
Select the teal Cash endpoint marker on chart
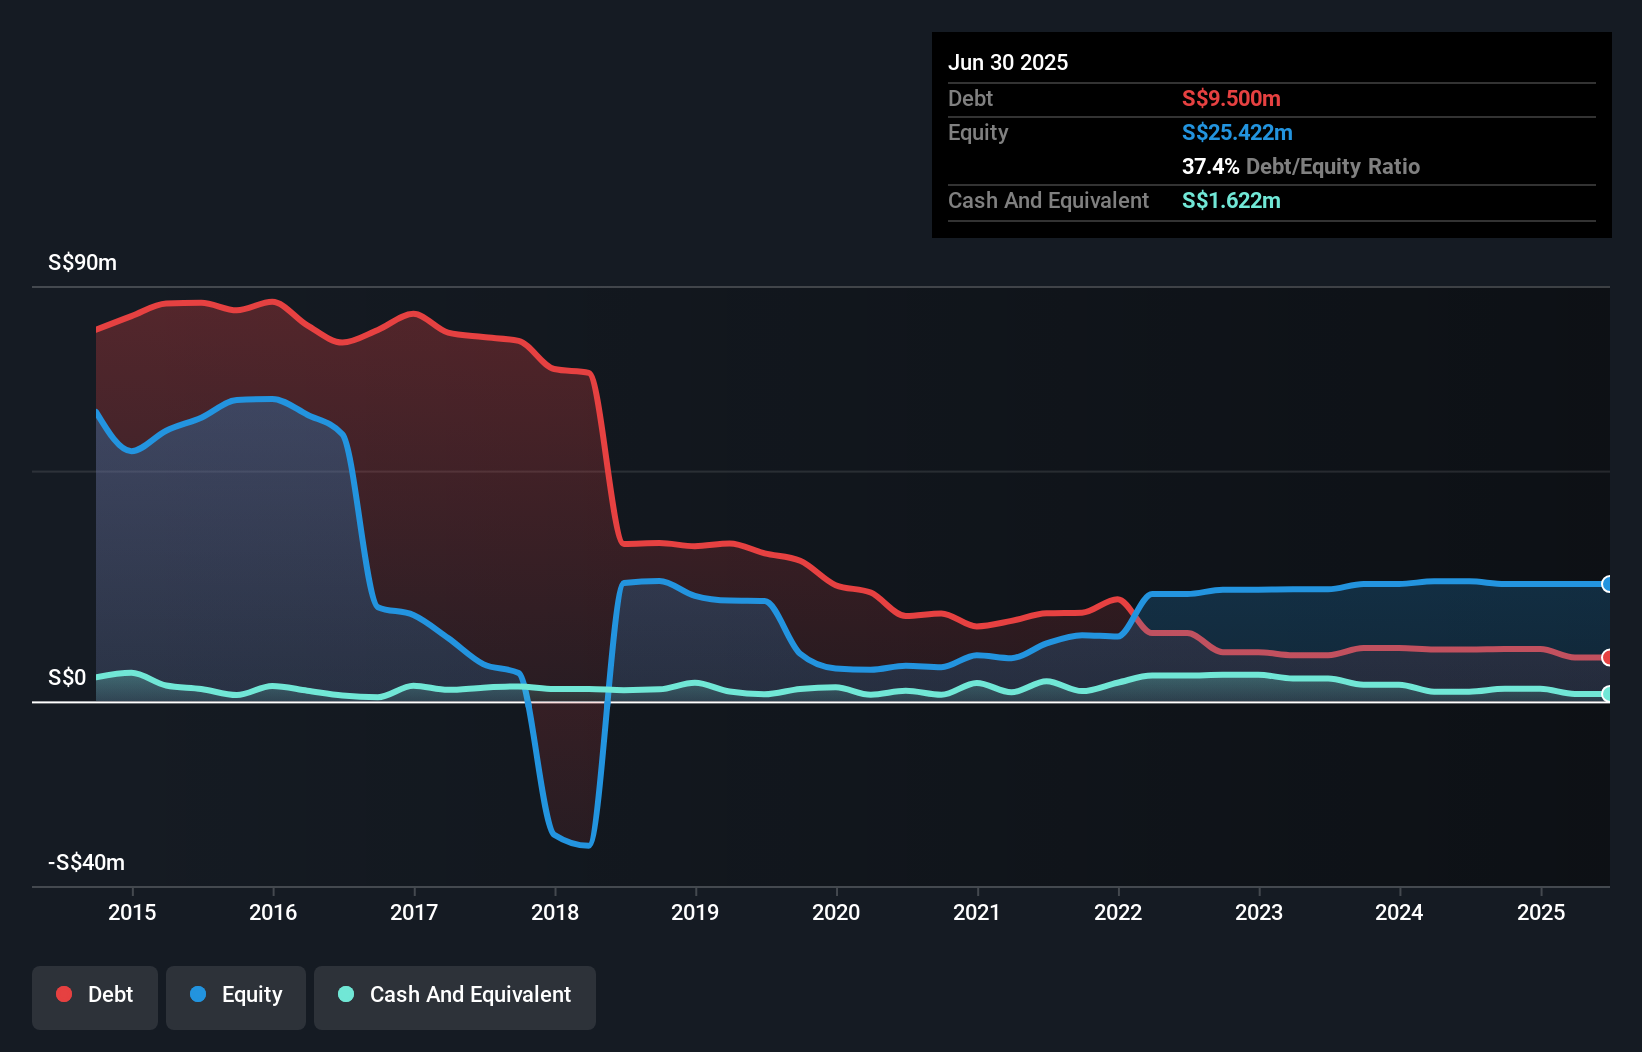coord(1607,694)
